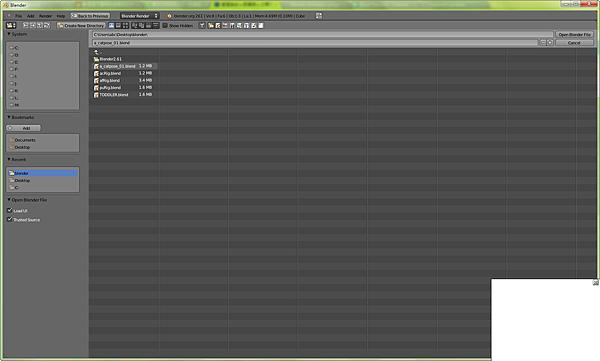Select drive K: in System list
The width and height of the screenshot is (600, 361).
[42, 91]
